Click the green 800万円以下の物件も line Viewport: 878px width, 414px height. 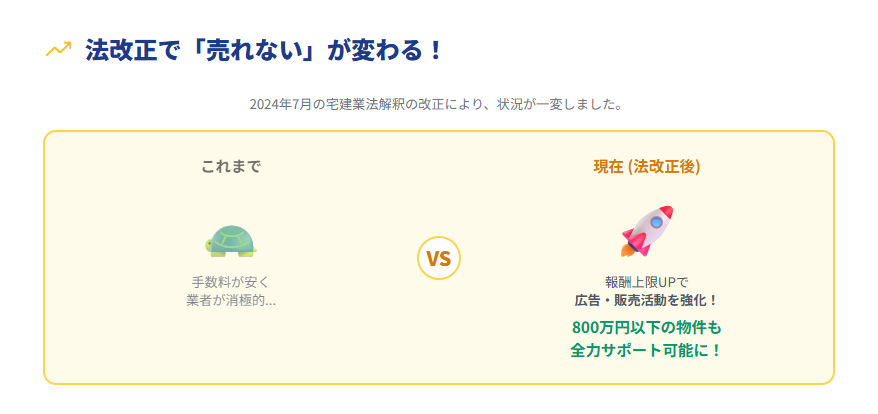click(x=646, y=327)
